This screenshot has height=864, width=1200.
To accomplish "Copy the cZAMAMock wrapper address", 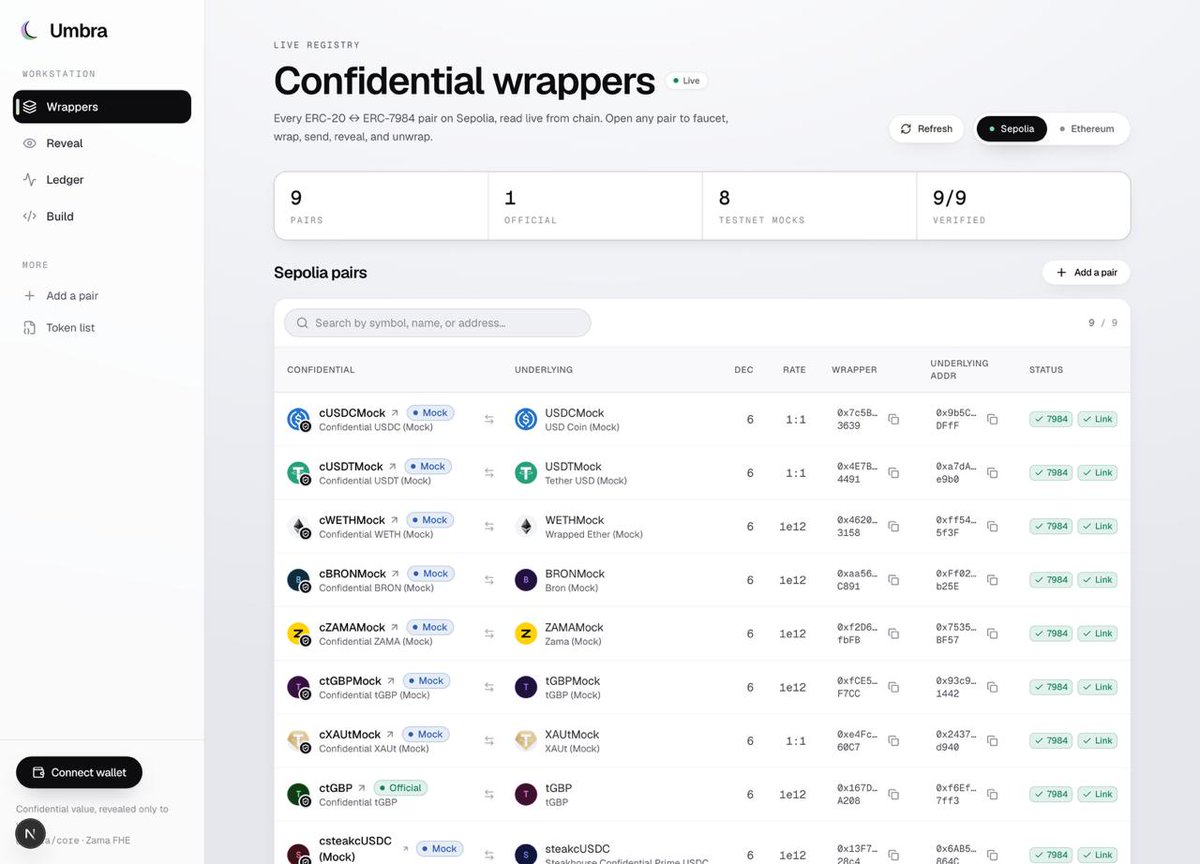I will pyautogui.click(x=894, y=634).
